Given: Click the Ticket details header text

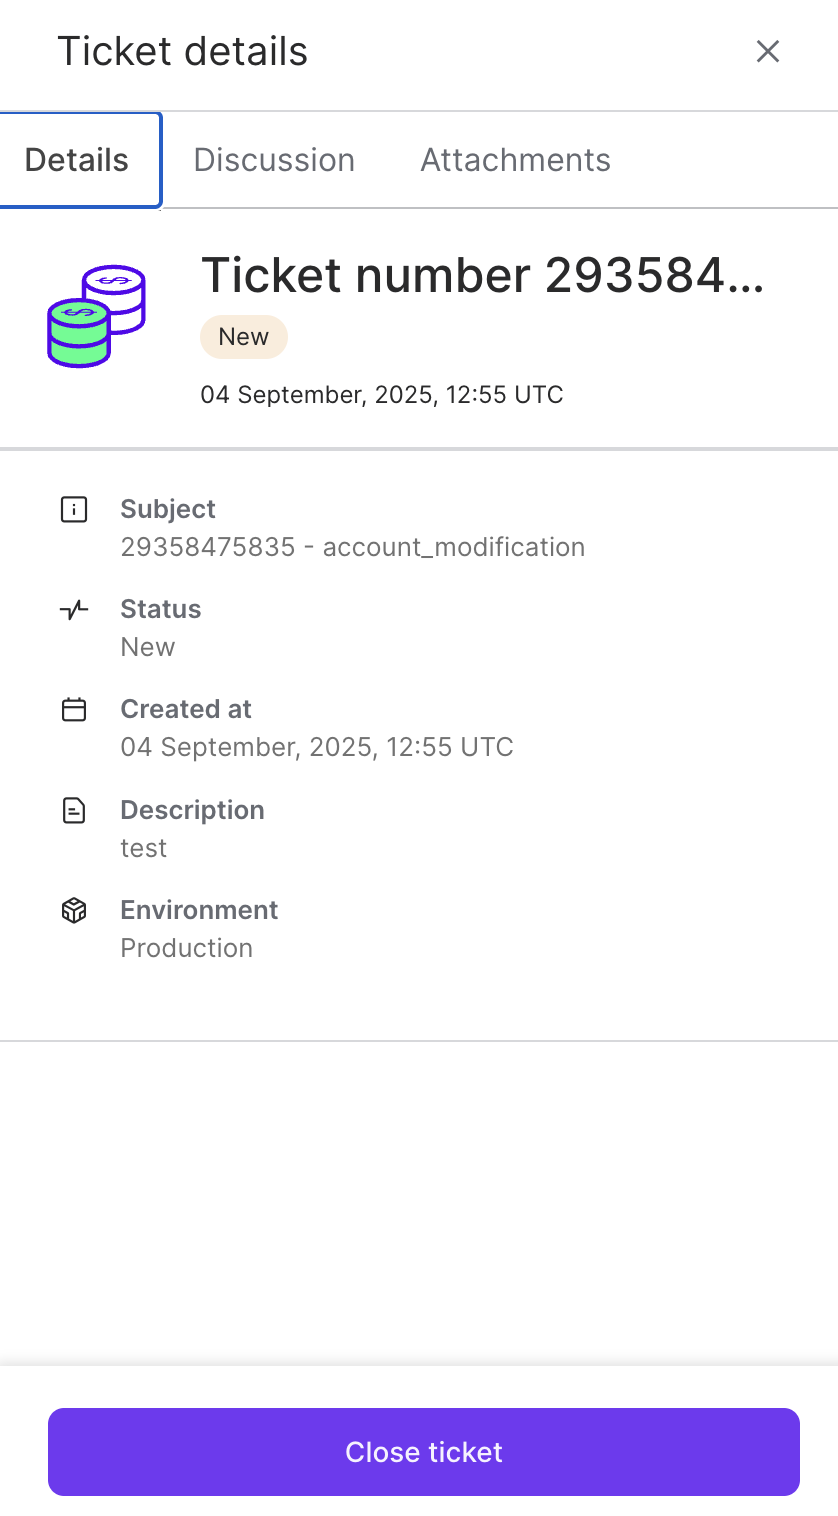Looking at the screenshot, I should (183, 51).
